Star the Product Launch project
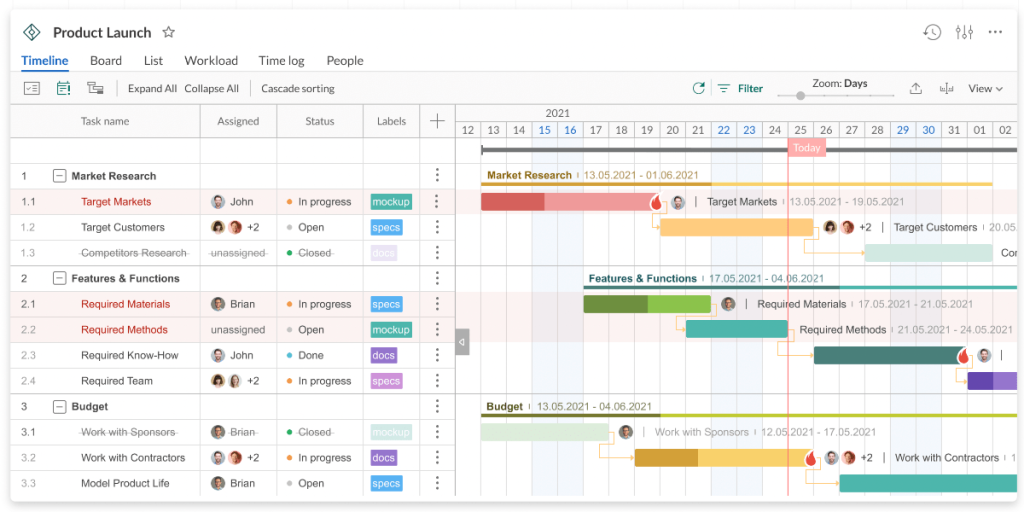 coord(169,33)
